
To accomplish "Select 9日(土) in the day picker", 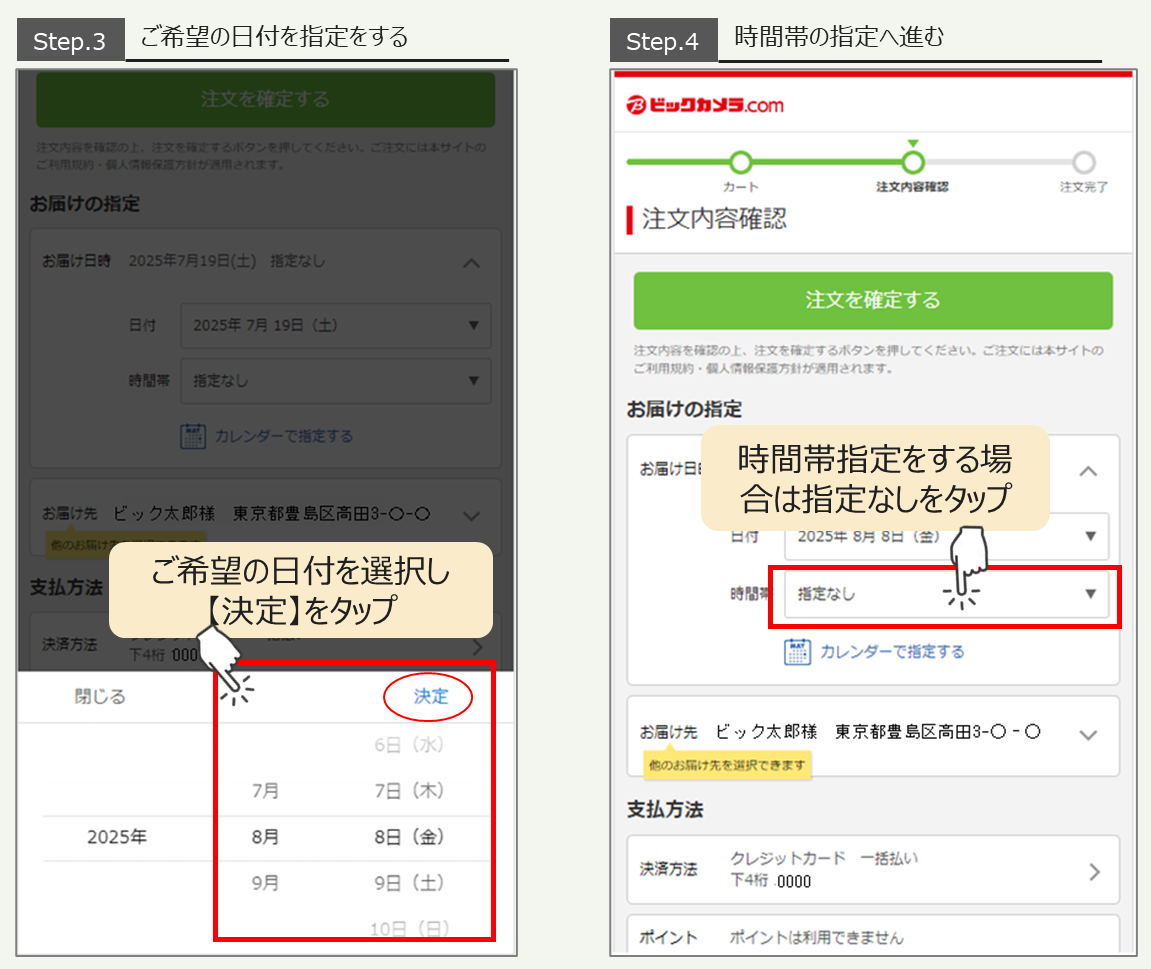I will click(408, 883).
